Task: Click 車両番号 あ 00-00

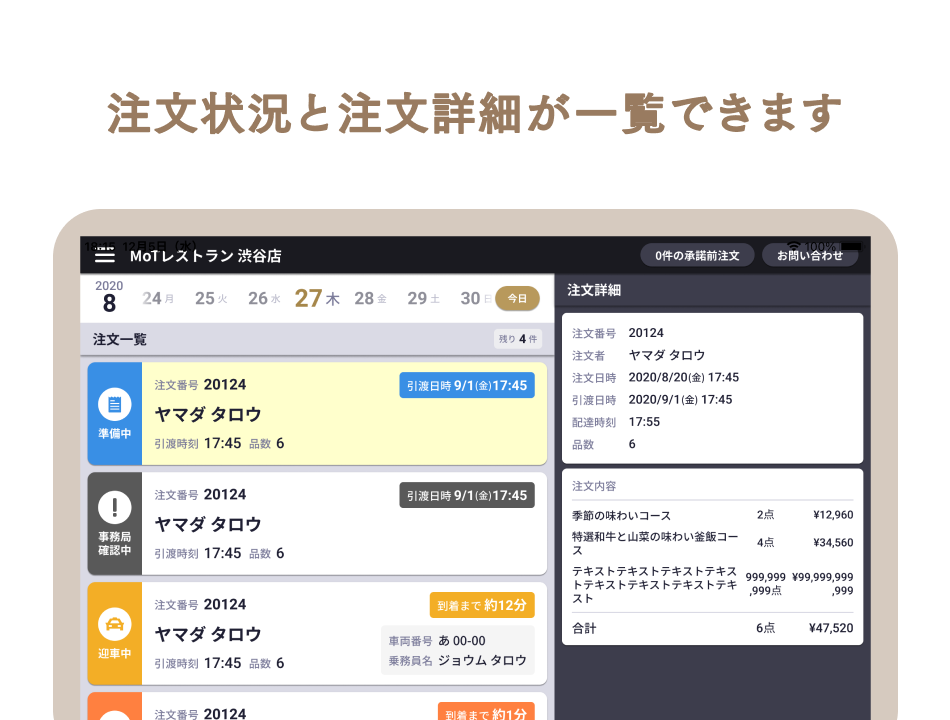Action: click(x=437, y=641)
